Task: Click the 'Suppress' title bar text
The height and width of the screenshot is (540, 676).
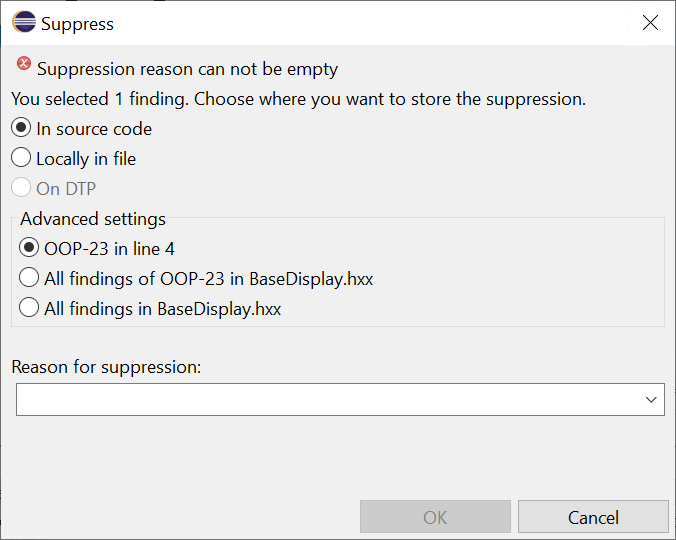Action: click(x=78, y=24)
